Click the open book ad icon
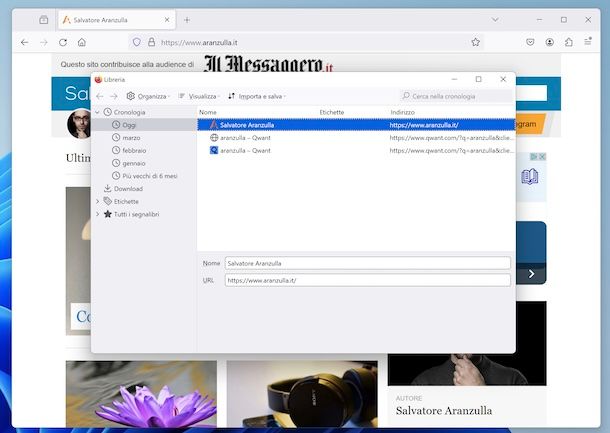This screenshot has height=433, width=610. click(x=529, y=177)
